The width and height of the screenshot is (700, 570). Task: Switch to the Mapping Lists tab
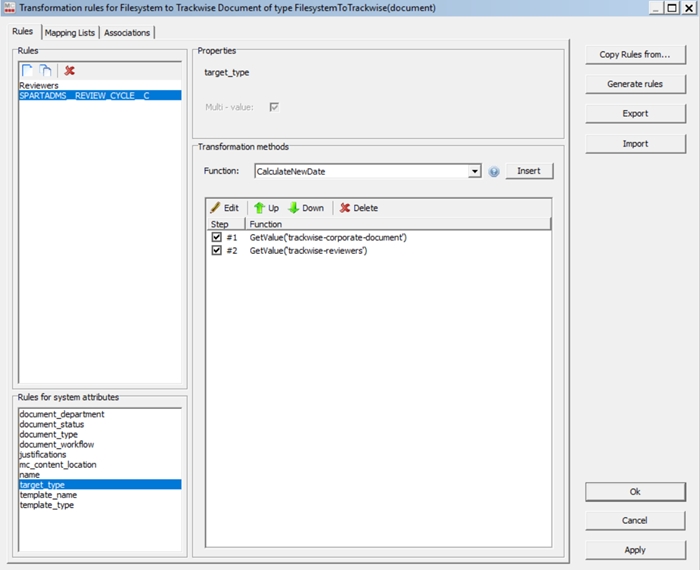coord(70,33)
